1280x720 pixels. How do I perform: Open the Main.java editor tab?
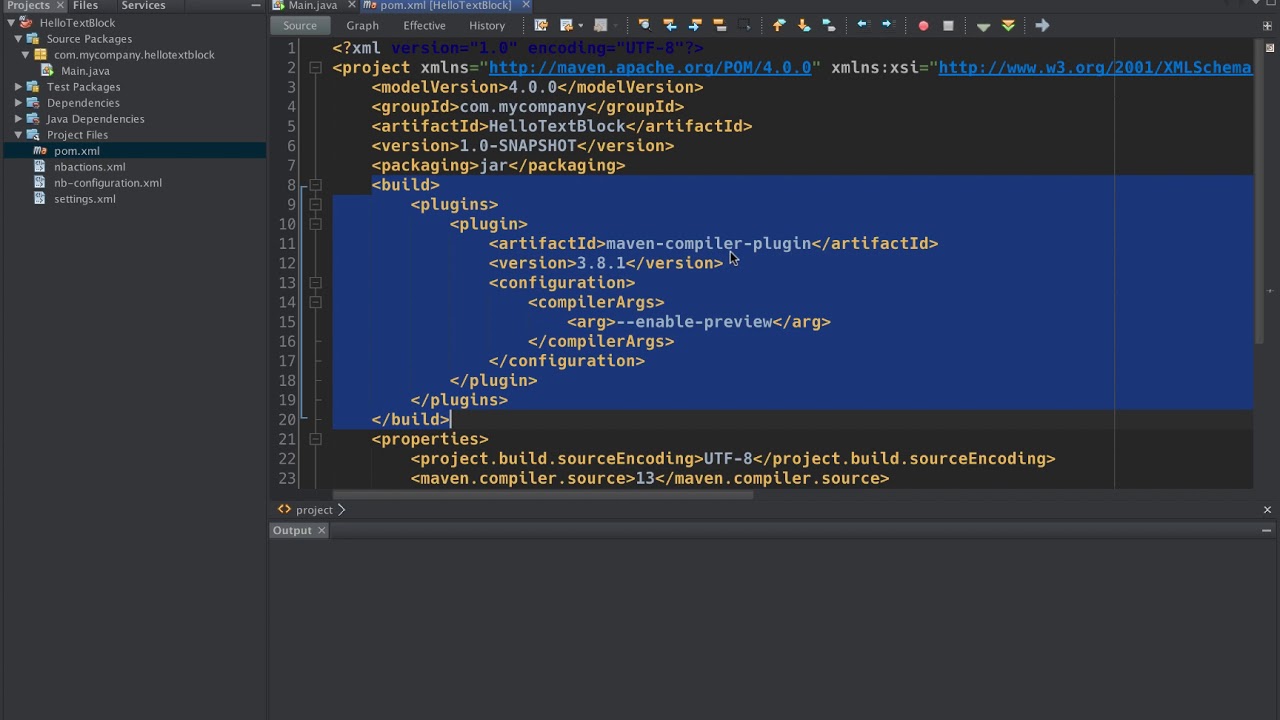point(312,5)
